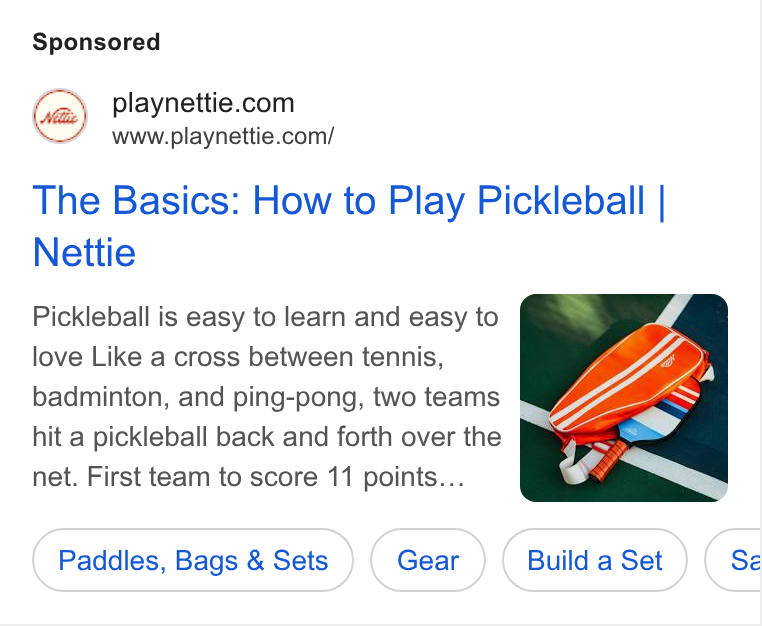The width and height of the screenshot is (762, 626).
Task: Choose the "Build a Set" chip
Action: pos(595,560)
